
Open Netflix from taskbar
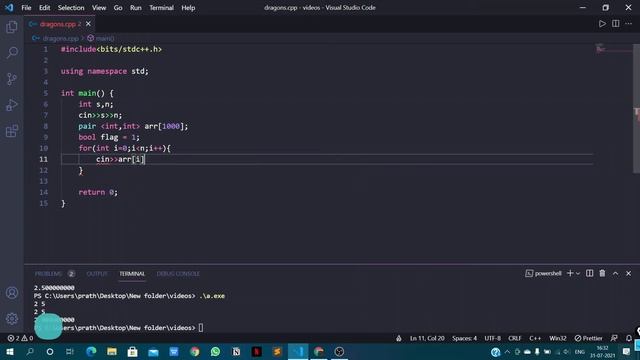[x=257, y=351]
